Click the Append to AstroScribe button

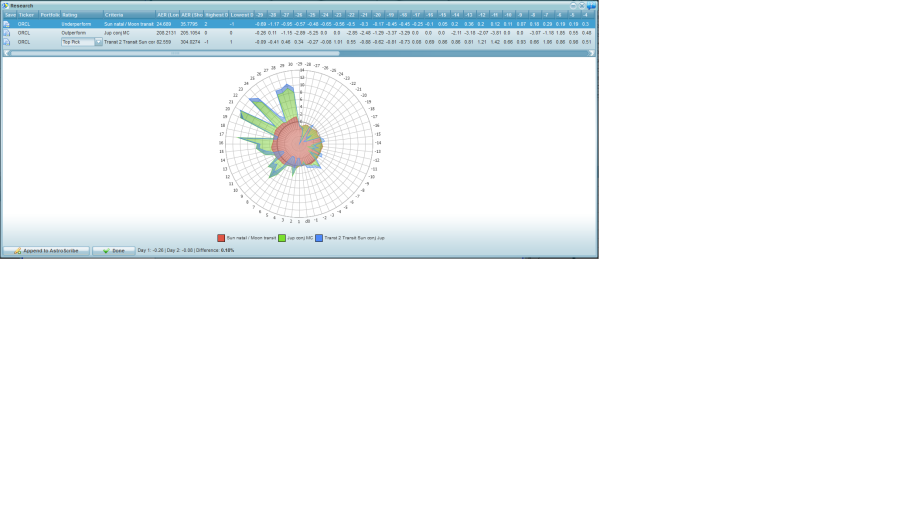[x=46, y=250]
